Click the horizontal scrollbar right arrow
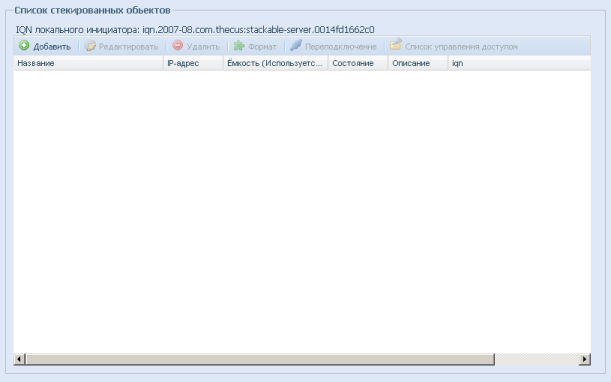This screenshot has height=382, width=611. click(x=585, y=359)
